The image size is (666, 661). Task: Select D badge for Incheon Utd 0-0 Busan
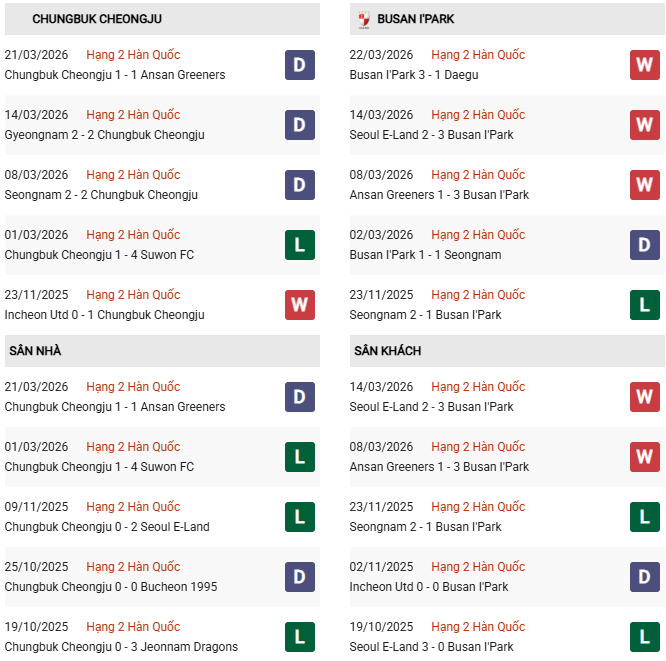point(645,577)
